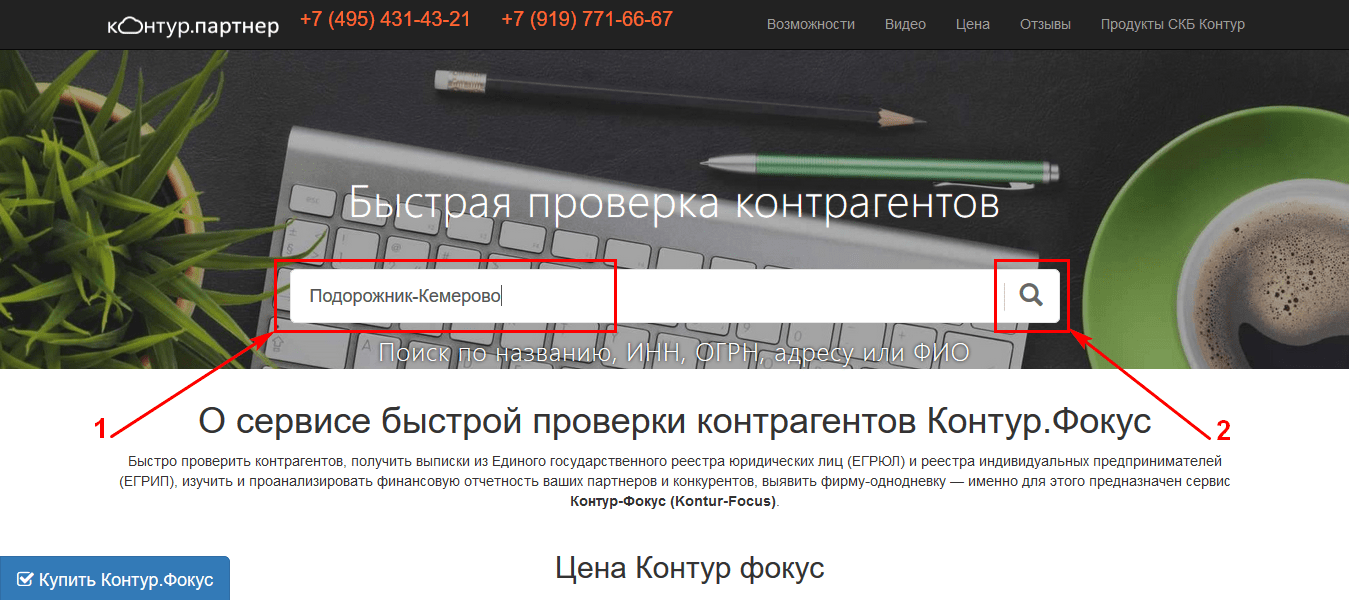1350x600 pixels.
Task: Open the Отзывы menu item
Action: click(x=1045, y=24)
